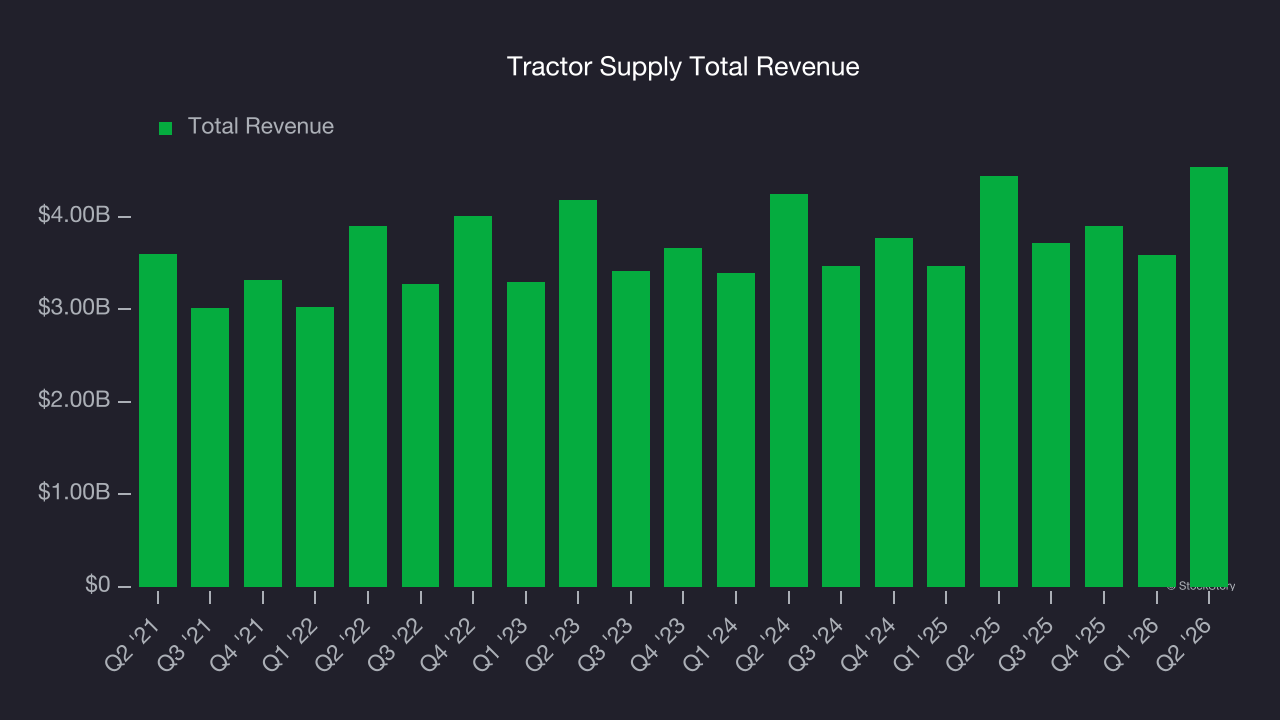Click the $4.00B y-axis label

tap(74, 215)
